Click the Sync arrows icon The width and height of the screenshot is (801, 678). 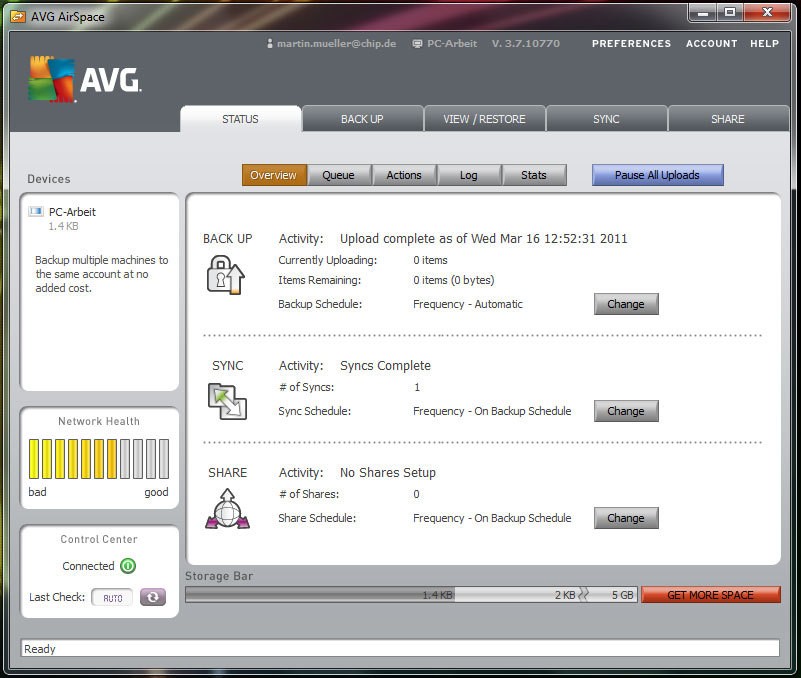pyautogui.click(x=227, y=402)
